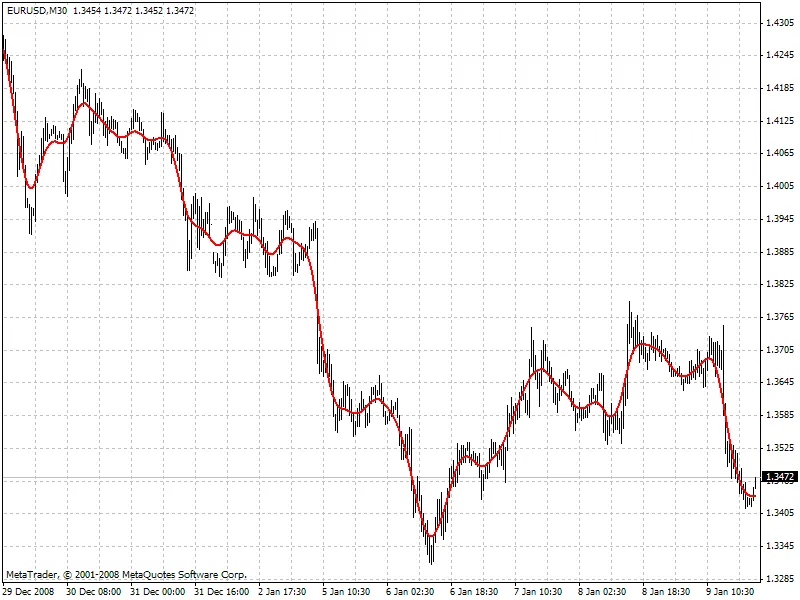Select the 1.3825 price axis label

[x=779, y=285]
